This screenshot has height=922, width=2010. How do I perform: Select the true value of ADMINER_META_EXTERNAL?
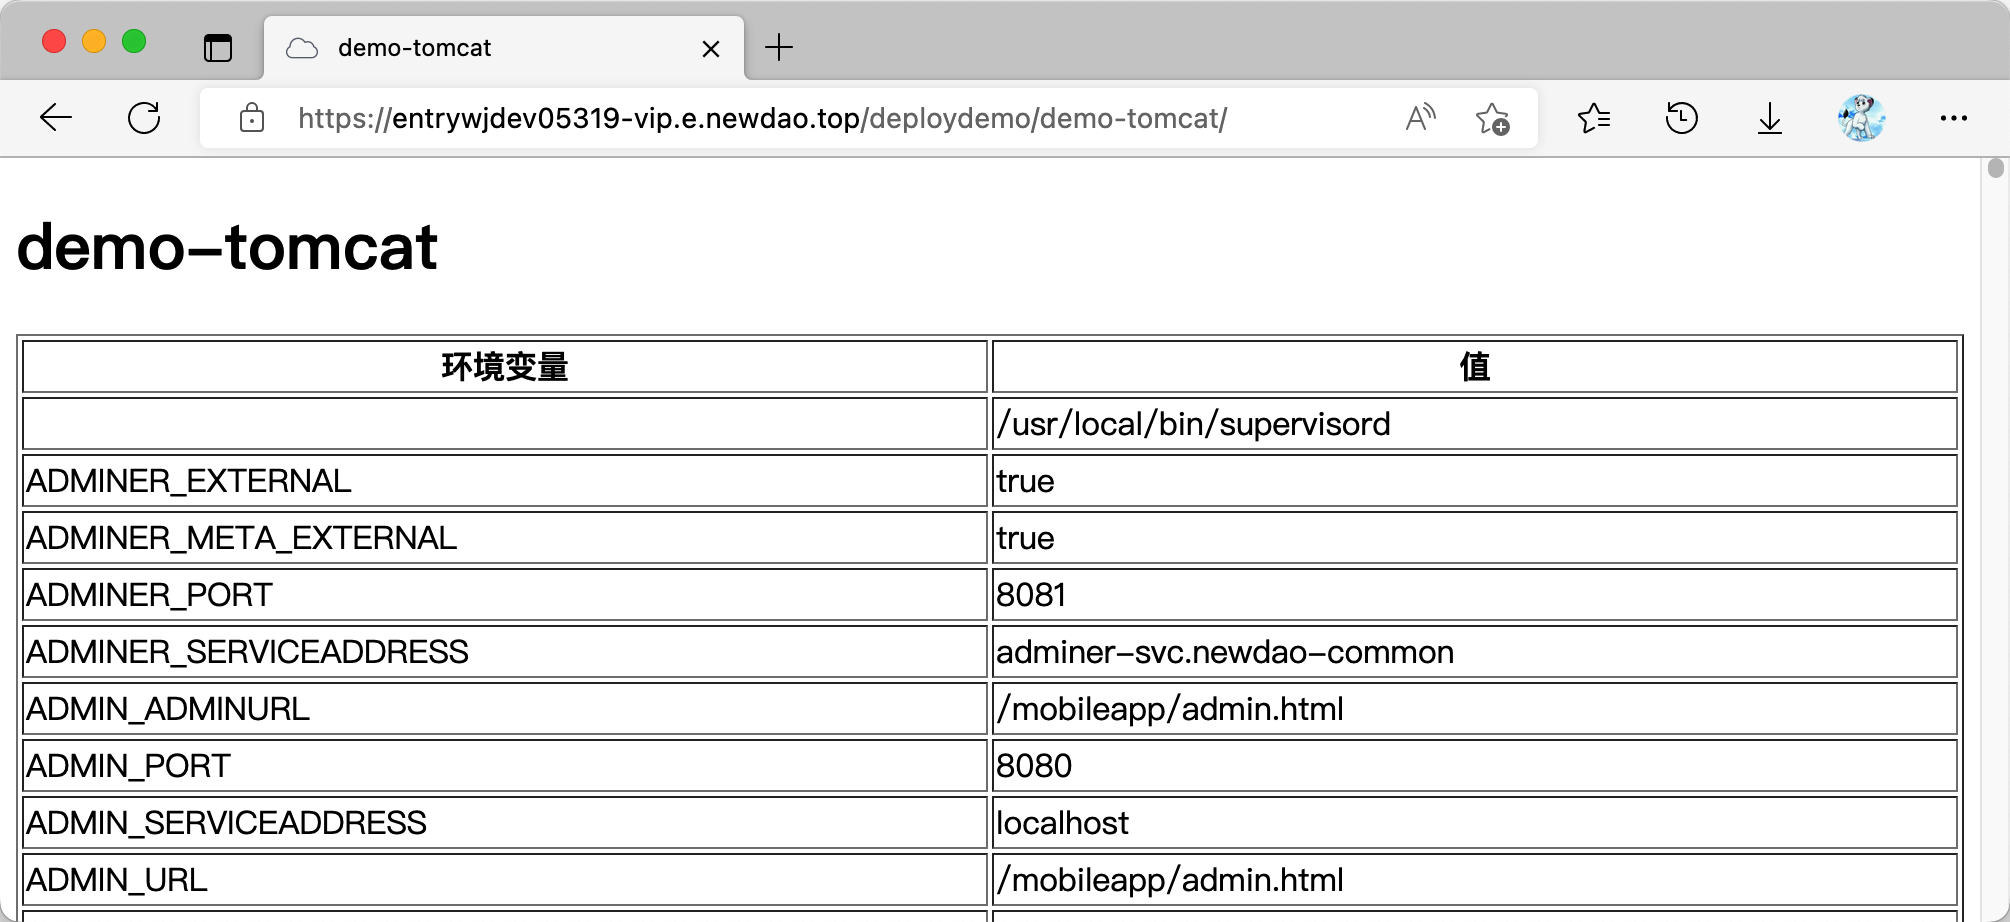(1025, 538)
